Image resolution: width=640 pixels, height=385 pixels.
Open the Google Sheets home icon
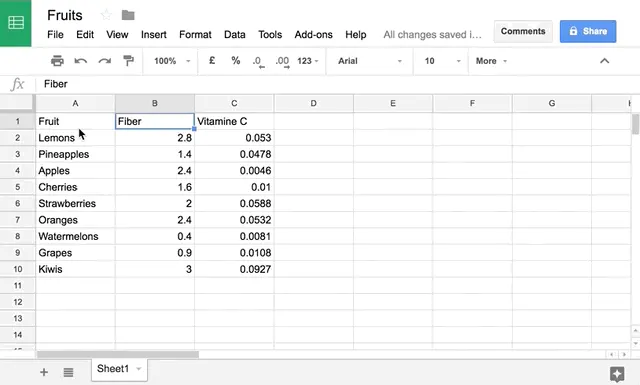point(16,23)
